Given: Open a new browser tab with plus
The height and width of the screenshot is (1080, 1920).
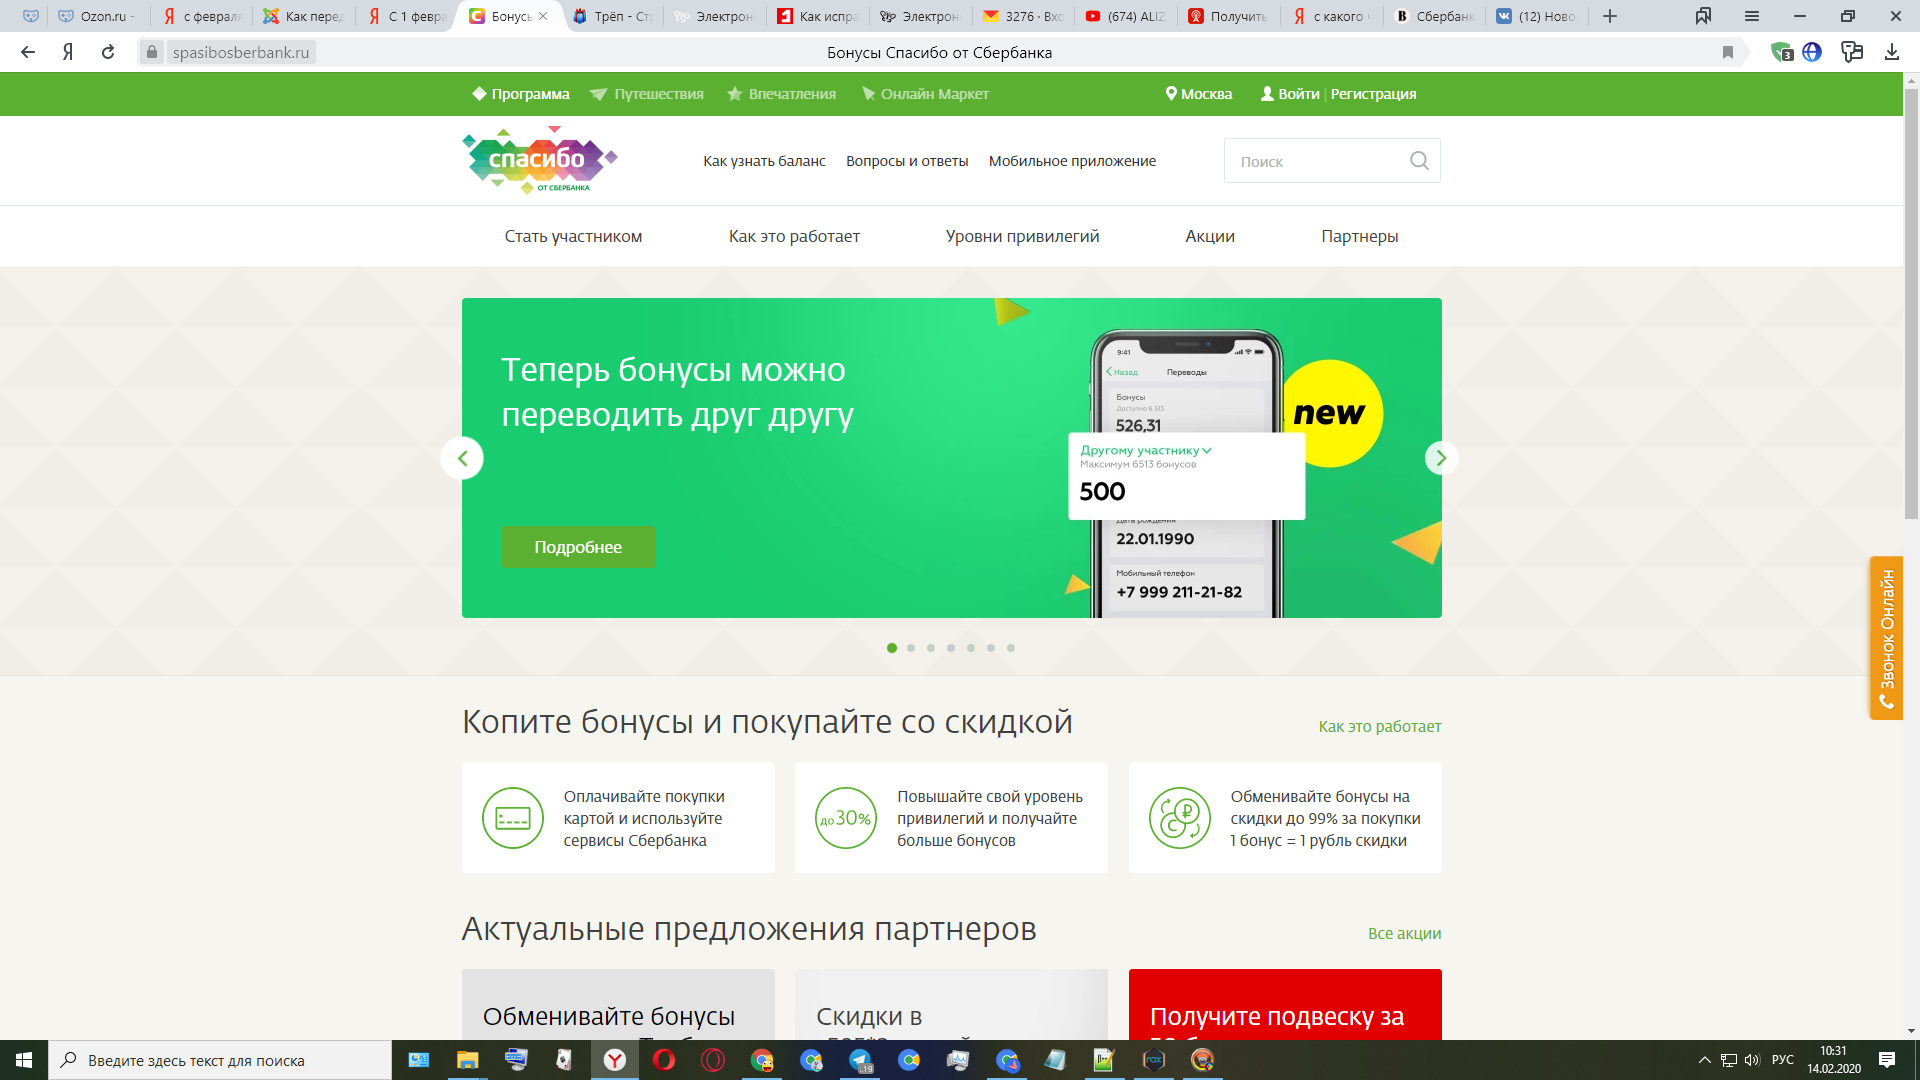Looking at the screenshot, I should (1610, 16).
